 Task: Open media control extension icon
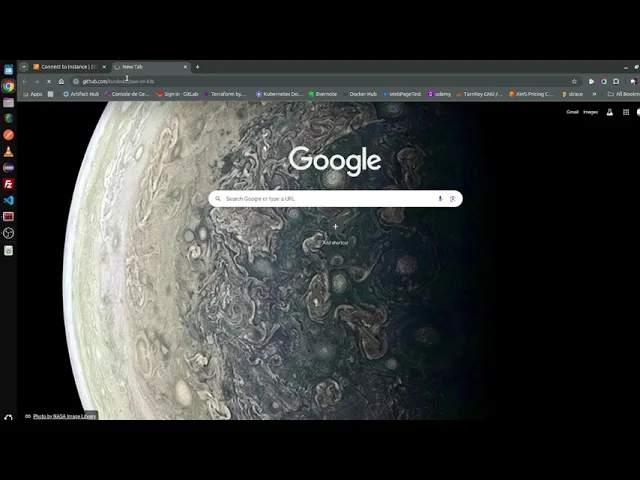coord(591,82)
